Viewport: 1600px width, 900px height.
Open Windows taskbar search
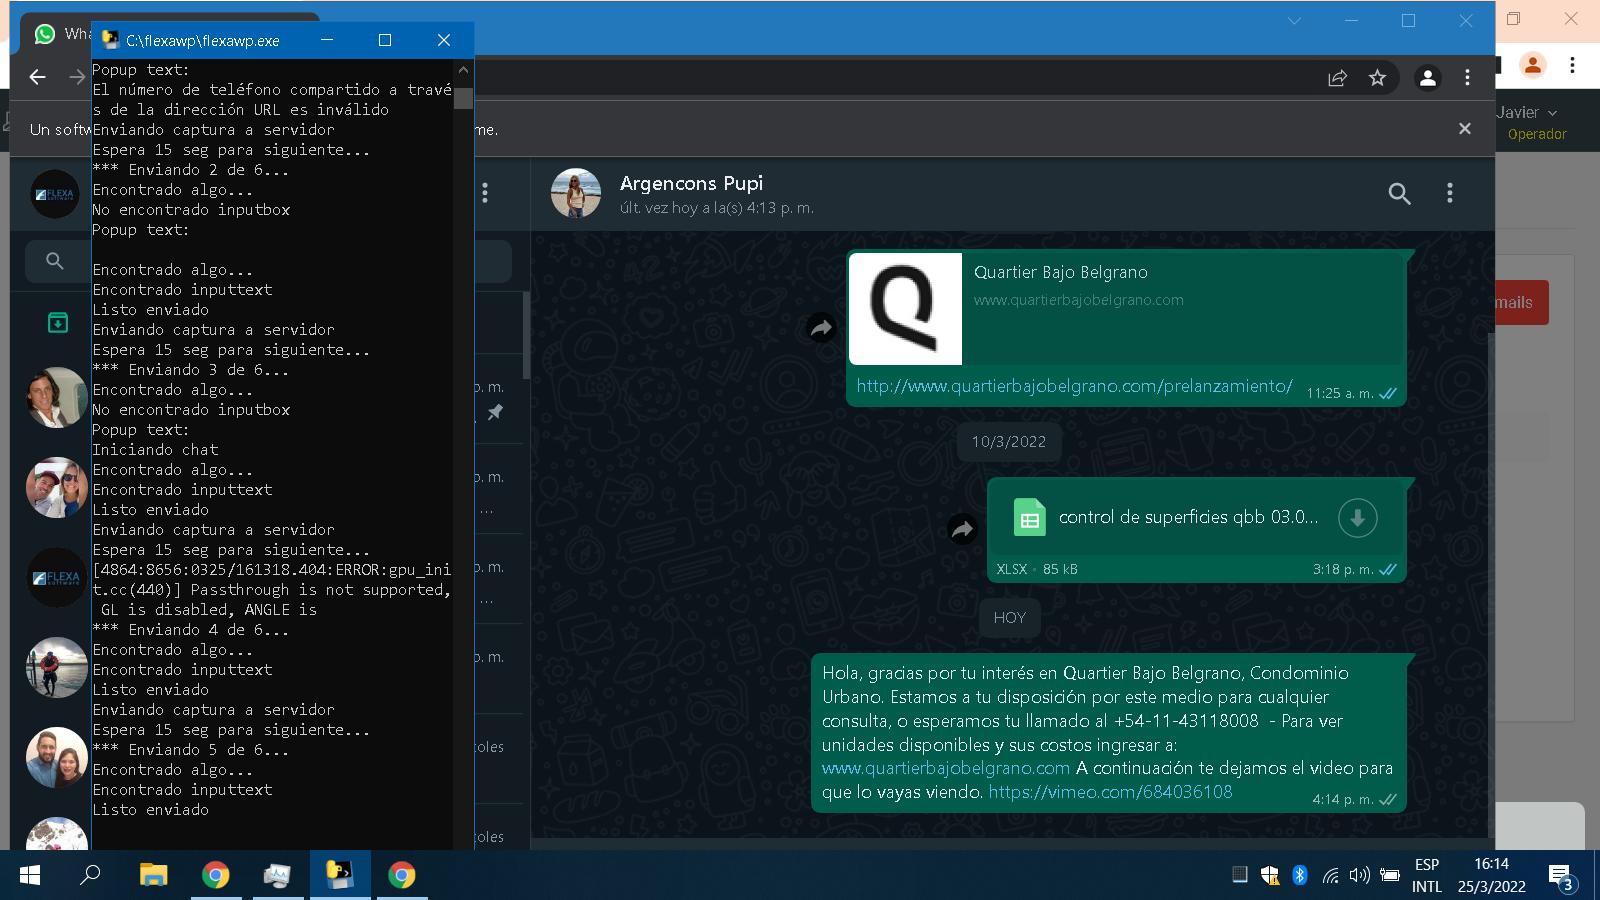[x=91, y=875]
